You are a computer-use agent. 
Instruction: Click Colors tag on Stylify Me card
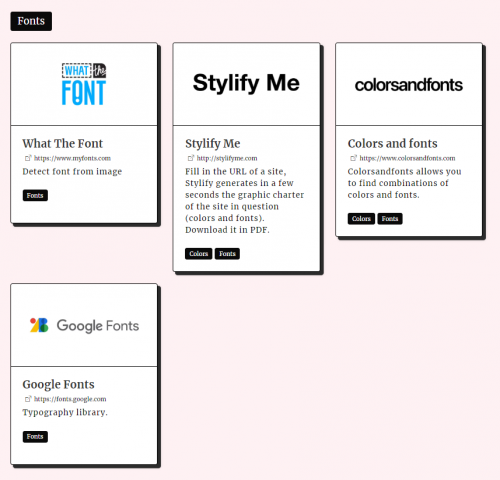198,254
